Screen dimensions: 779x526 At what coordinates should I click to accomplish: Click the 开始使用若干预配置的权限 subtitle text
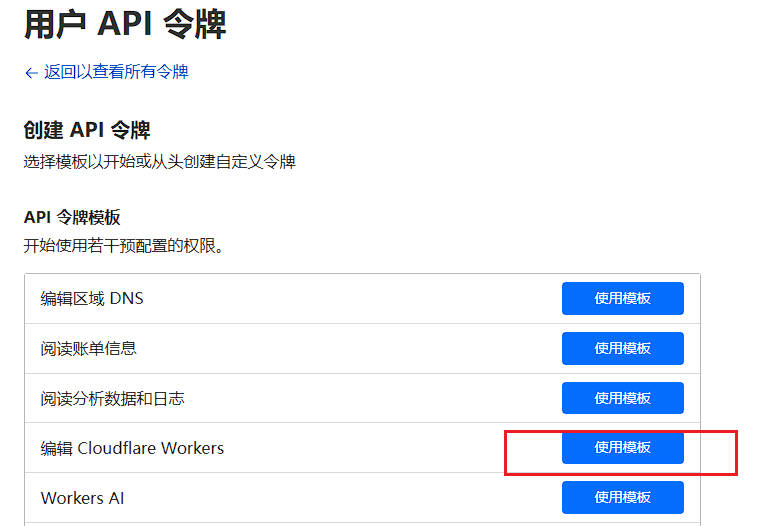coord(123,245)
